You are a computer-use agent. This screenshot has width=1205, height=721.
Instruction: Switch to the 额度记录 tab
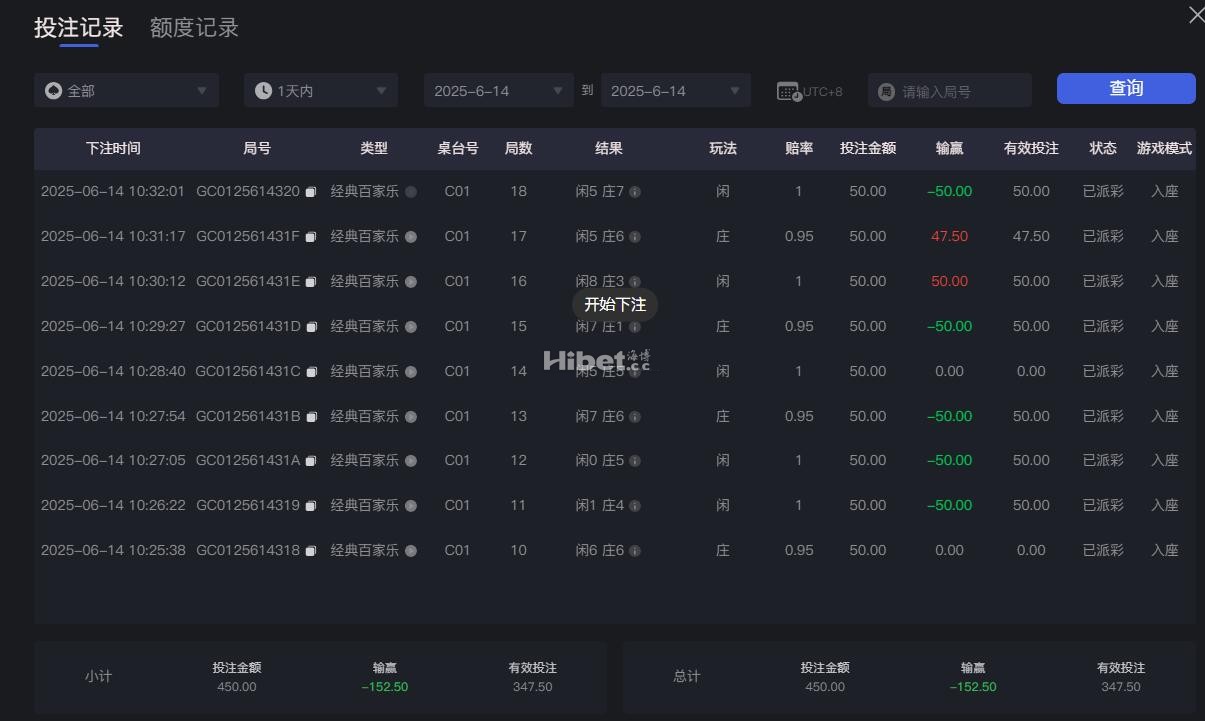(x=194, y=28)
